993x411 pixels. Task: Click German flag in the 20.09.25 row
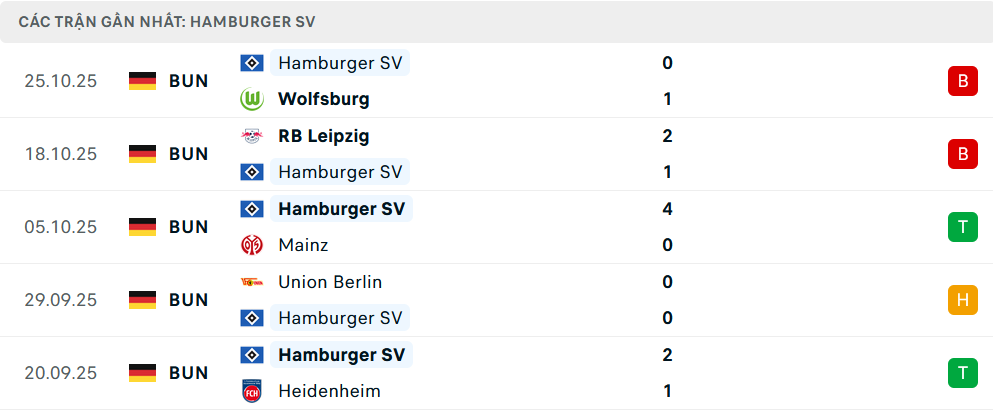(x=143, y=373)
